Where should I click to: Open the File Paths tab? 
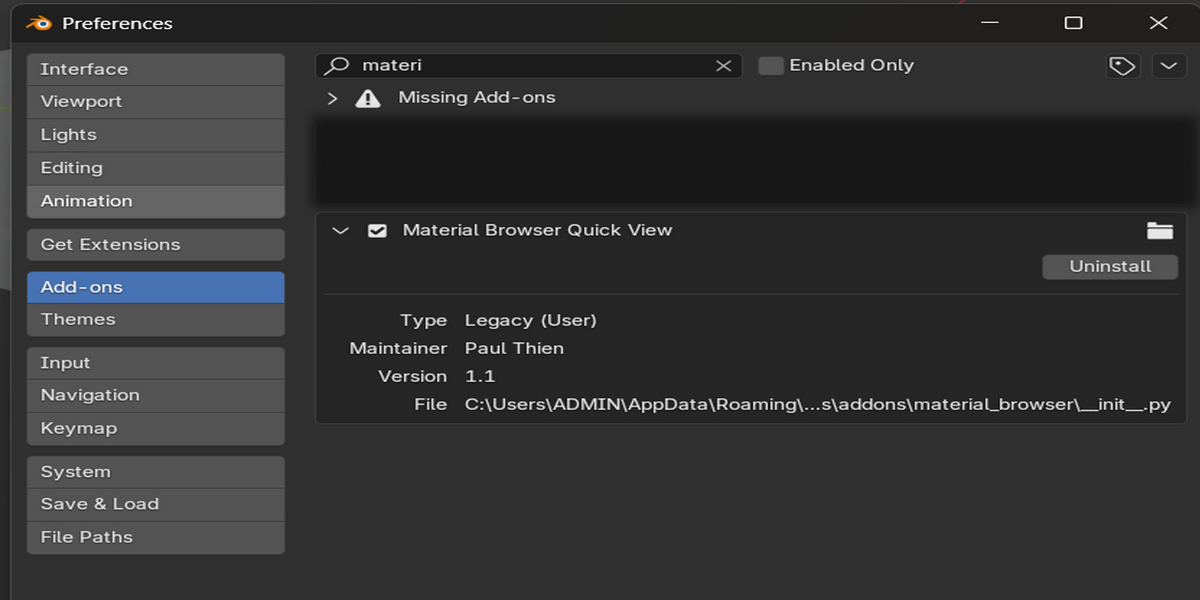tap(156, 537)
